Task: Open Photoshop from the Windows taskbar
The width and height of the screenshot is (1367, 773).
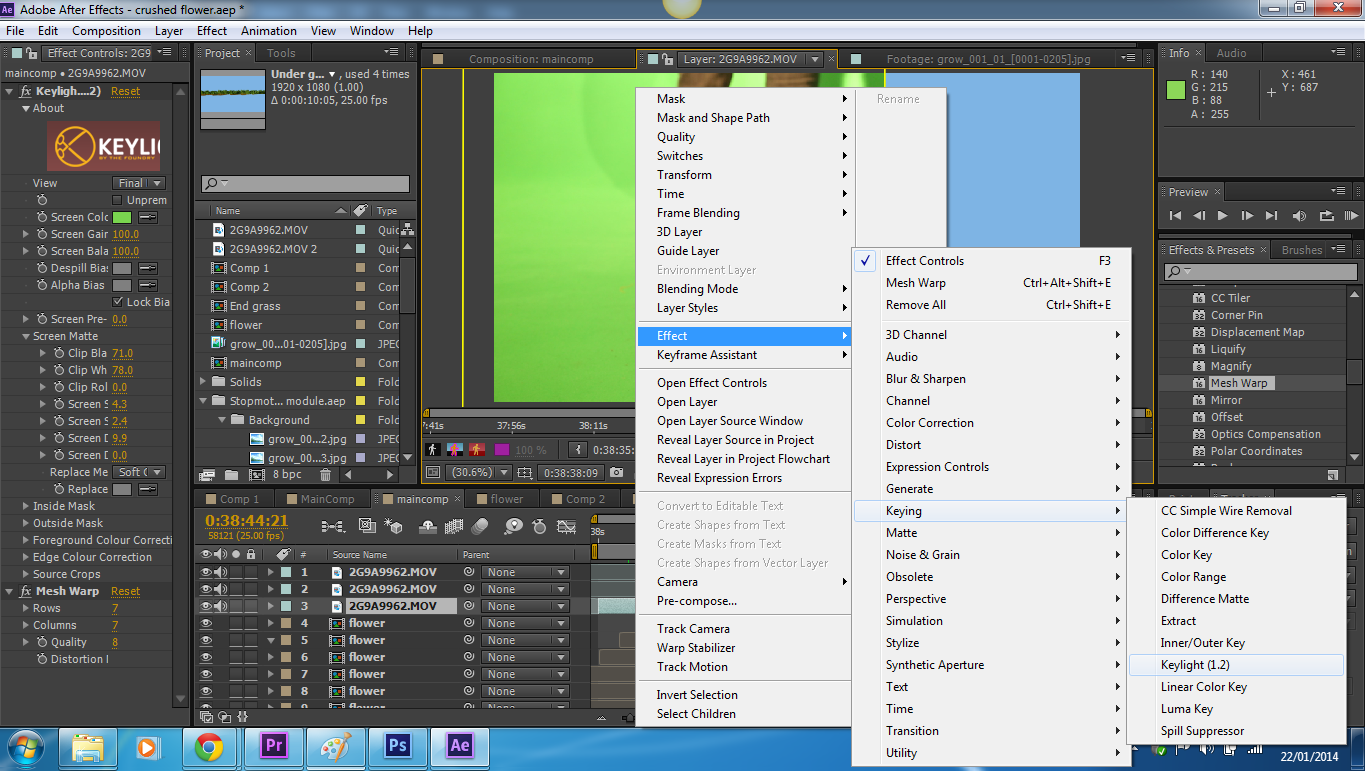Action: 398,747
